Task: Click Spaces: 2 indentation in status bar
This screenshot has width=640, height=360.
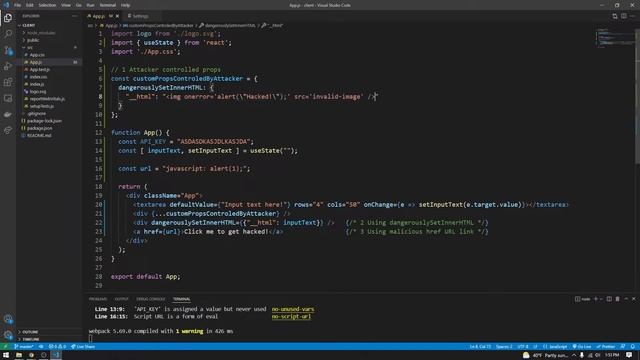Action: tap(504, 347)
